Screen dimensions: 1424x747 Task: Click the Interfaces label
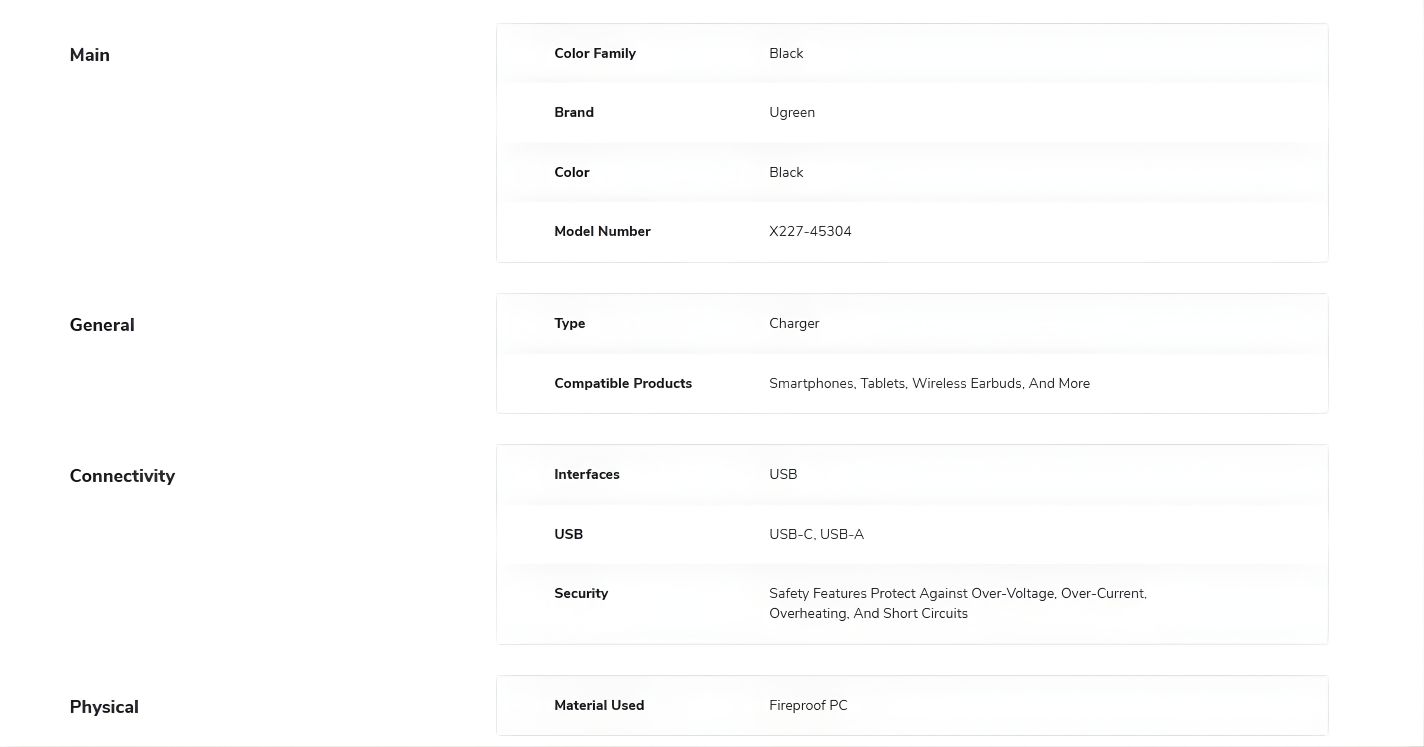click(587, 474)
